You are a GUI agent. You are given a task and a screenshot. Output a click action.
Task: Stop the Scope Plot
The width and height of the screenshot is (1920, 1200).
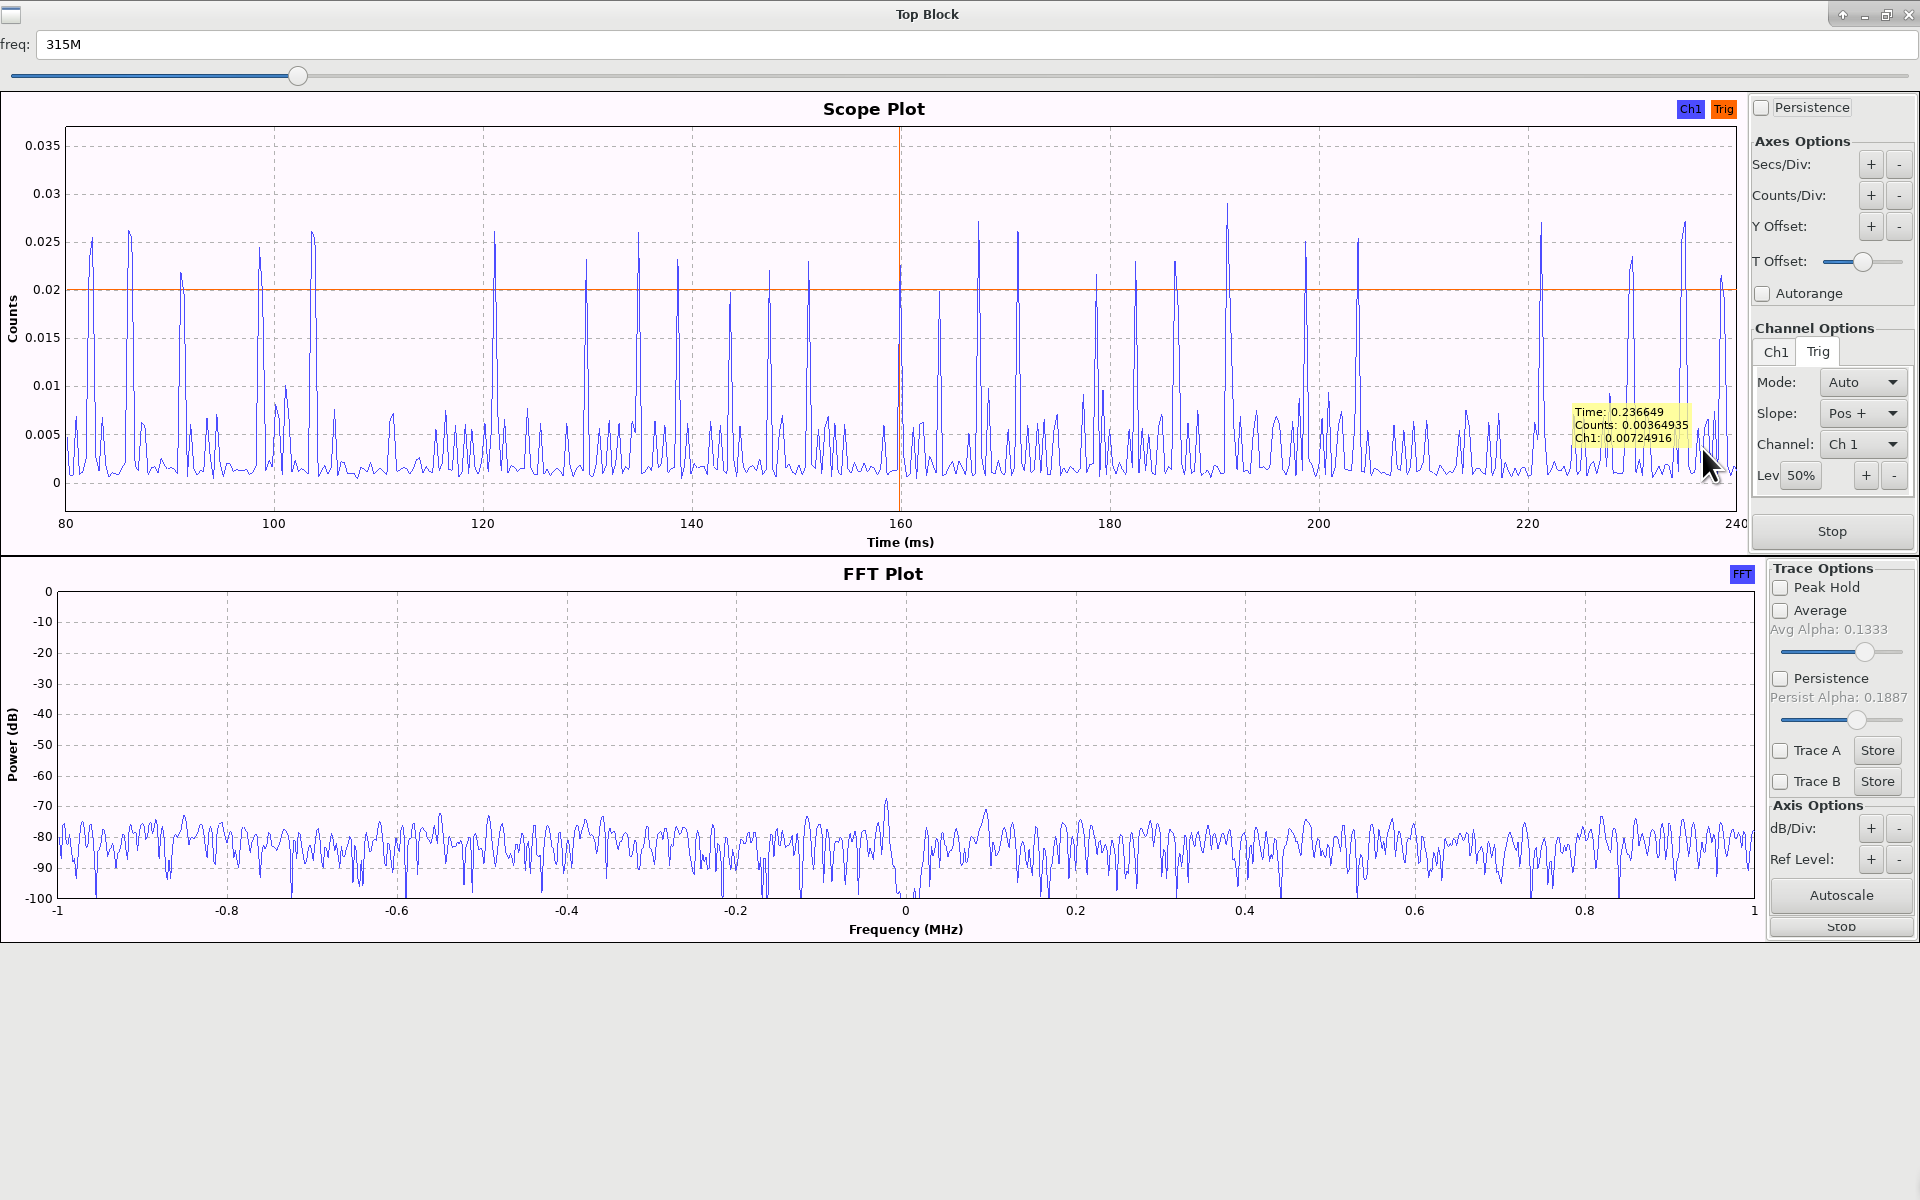click(1832, 532)
